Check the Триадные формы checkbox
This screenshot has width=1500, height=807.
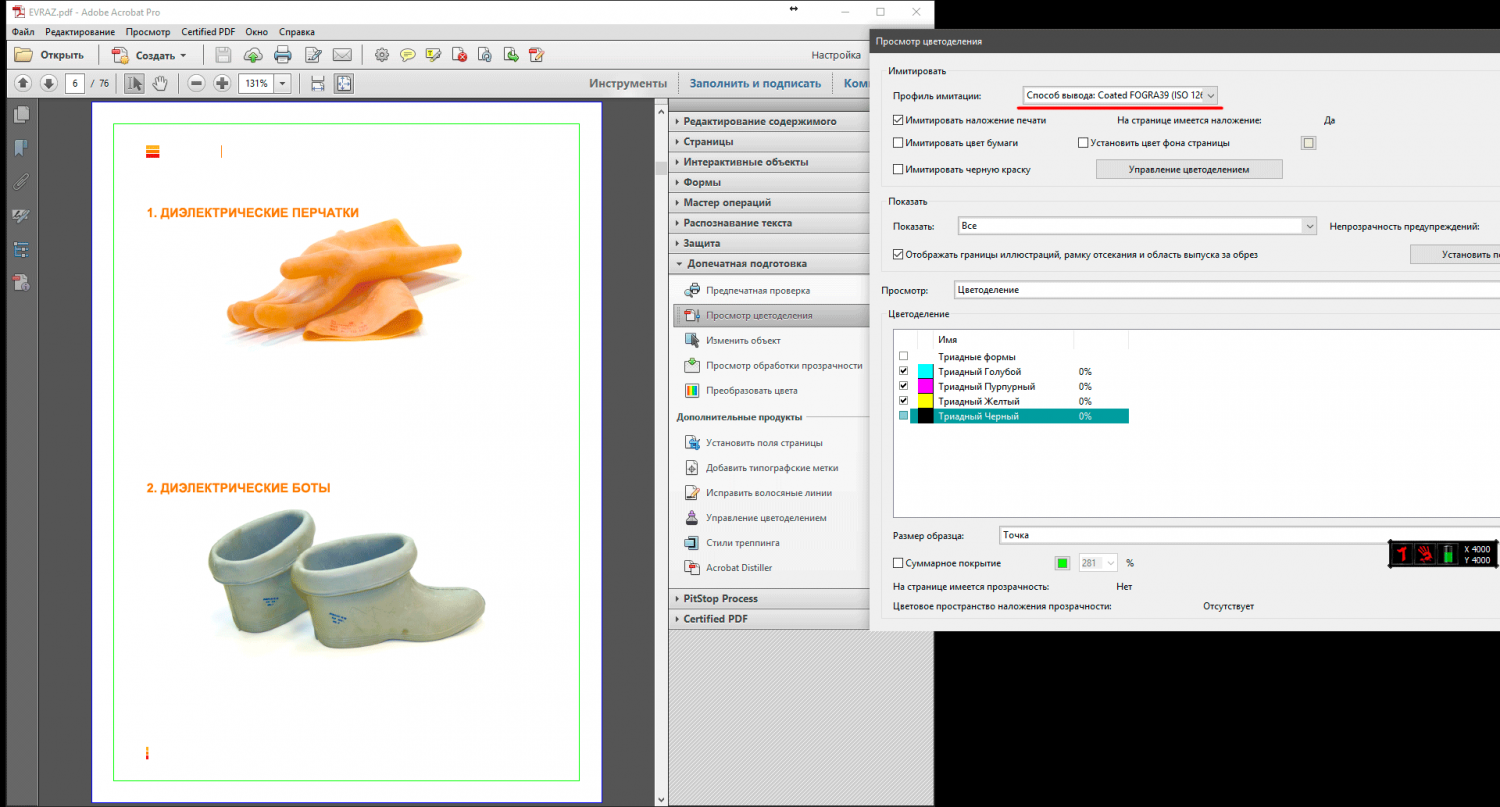(x=904, y=356)
